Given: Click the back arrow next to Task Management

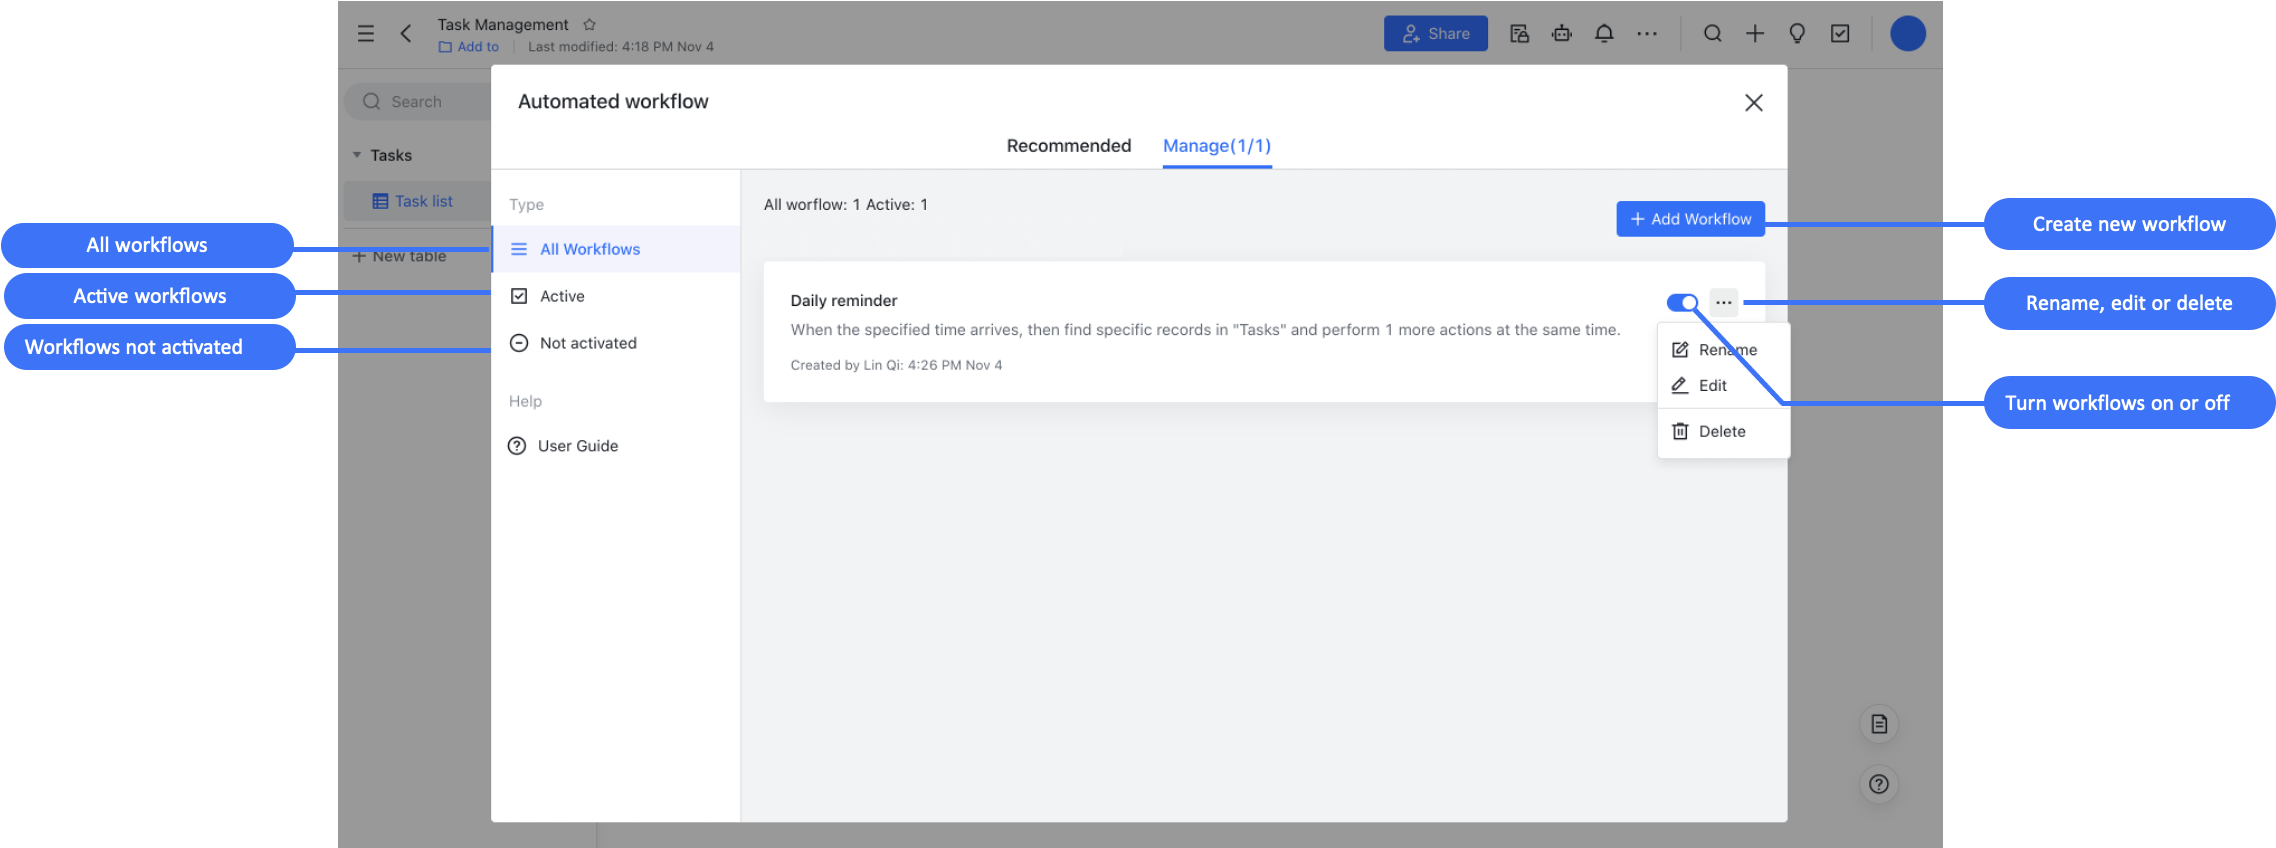Looking at the screenshot, I should tap(406, 34).
